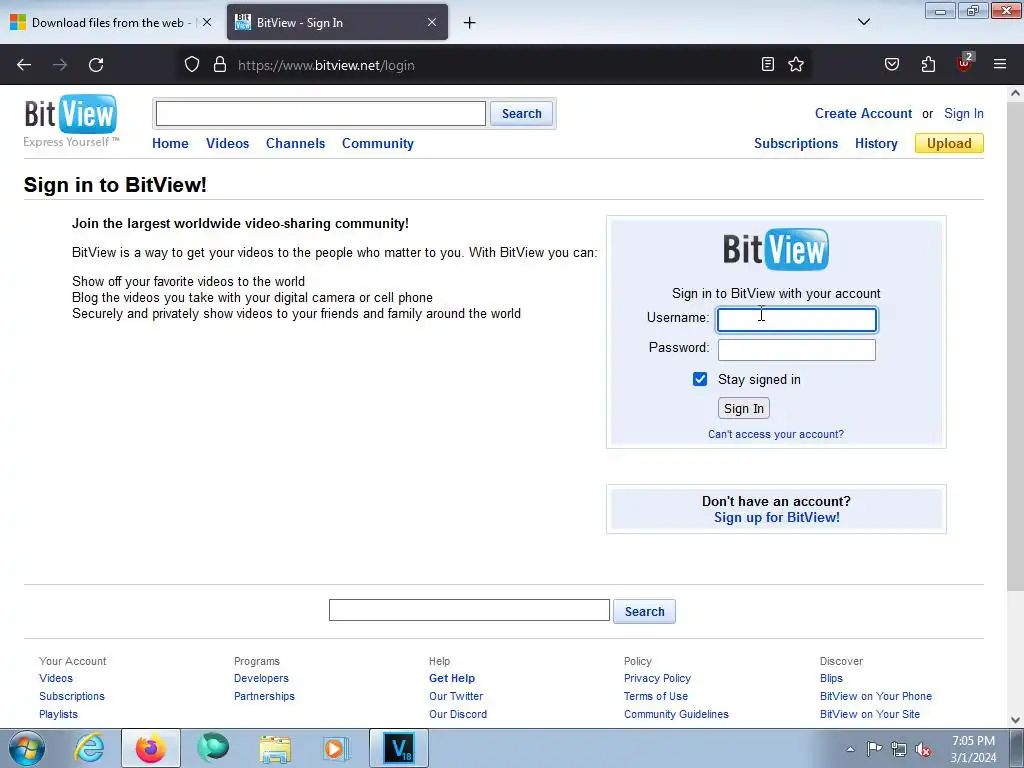1024x768 pixels.
Task: Open Windows Explorer folder taskbar icon
Action: tap(275, 748)
